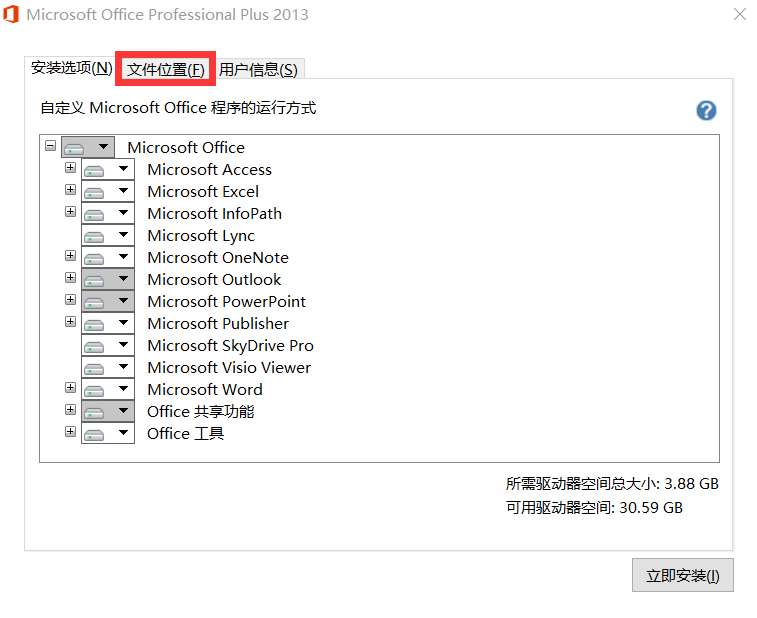Expand the Microsoft Outlook node
This screenshot has width=757, height=618.
point(70,277)
